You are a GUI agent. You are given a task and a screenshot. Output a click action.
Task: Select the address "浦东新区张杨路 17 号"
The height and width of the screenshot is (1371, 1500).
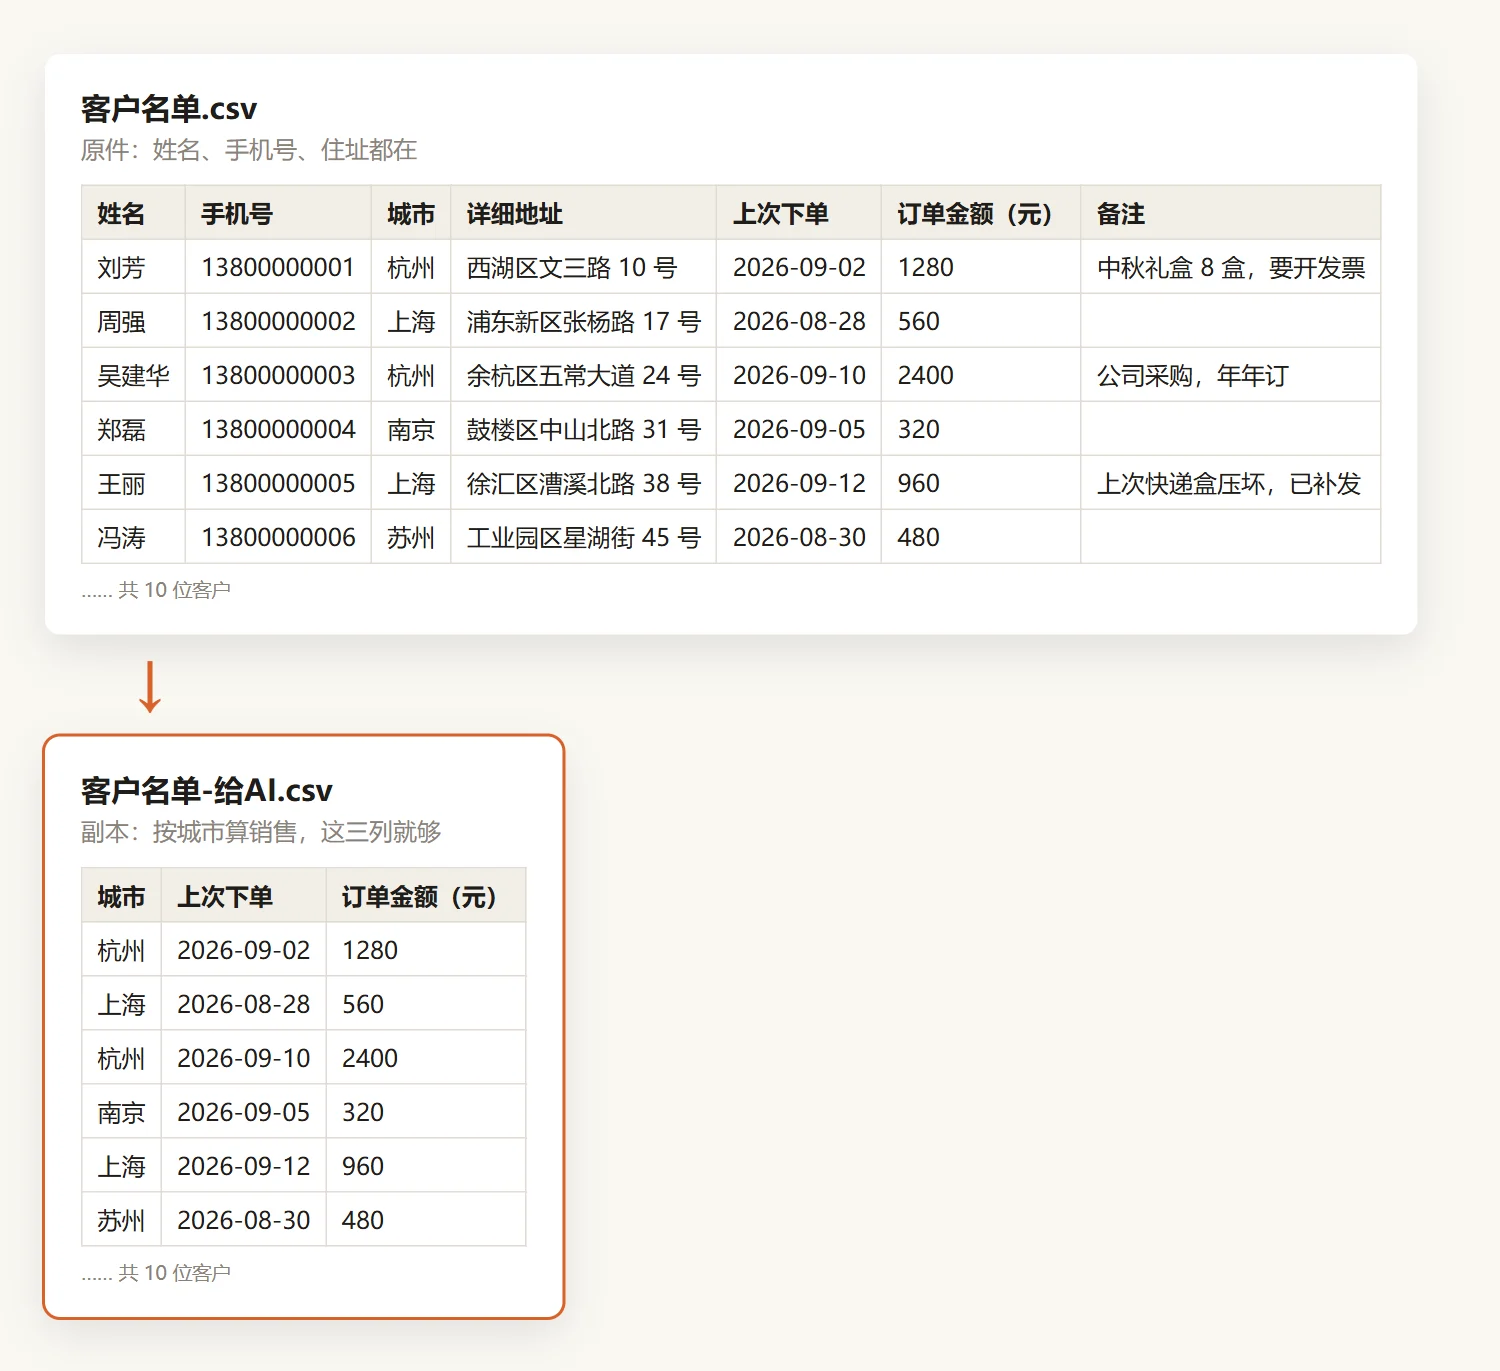tap(584, 322)
